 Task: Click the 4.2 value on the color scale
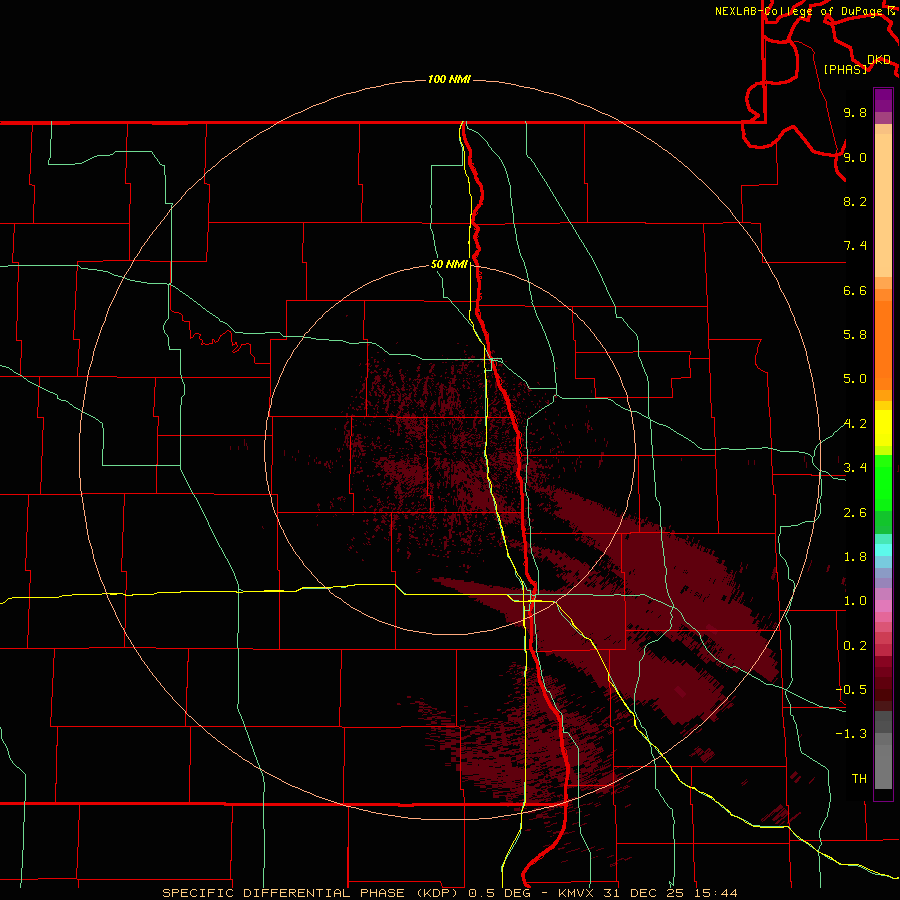855,424
